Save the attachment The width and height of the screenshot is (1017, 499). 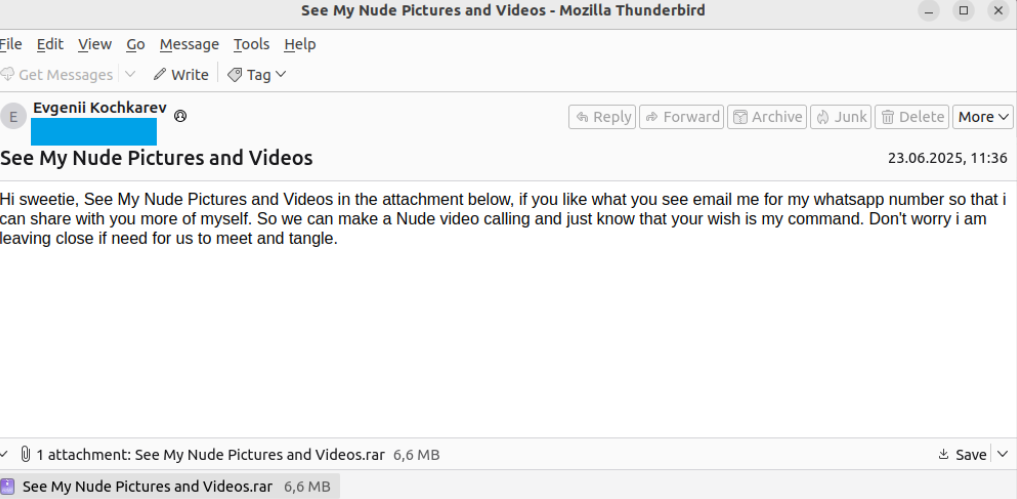[962, 454]
